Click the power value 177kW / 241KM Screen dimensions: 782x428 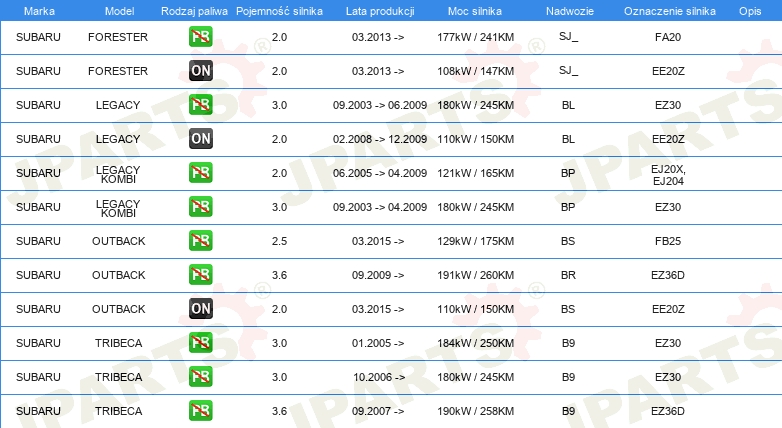(476, 37)
